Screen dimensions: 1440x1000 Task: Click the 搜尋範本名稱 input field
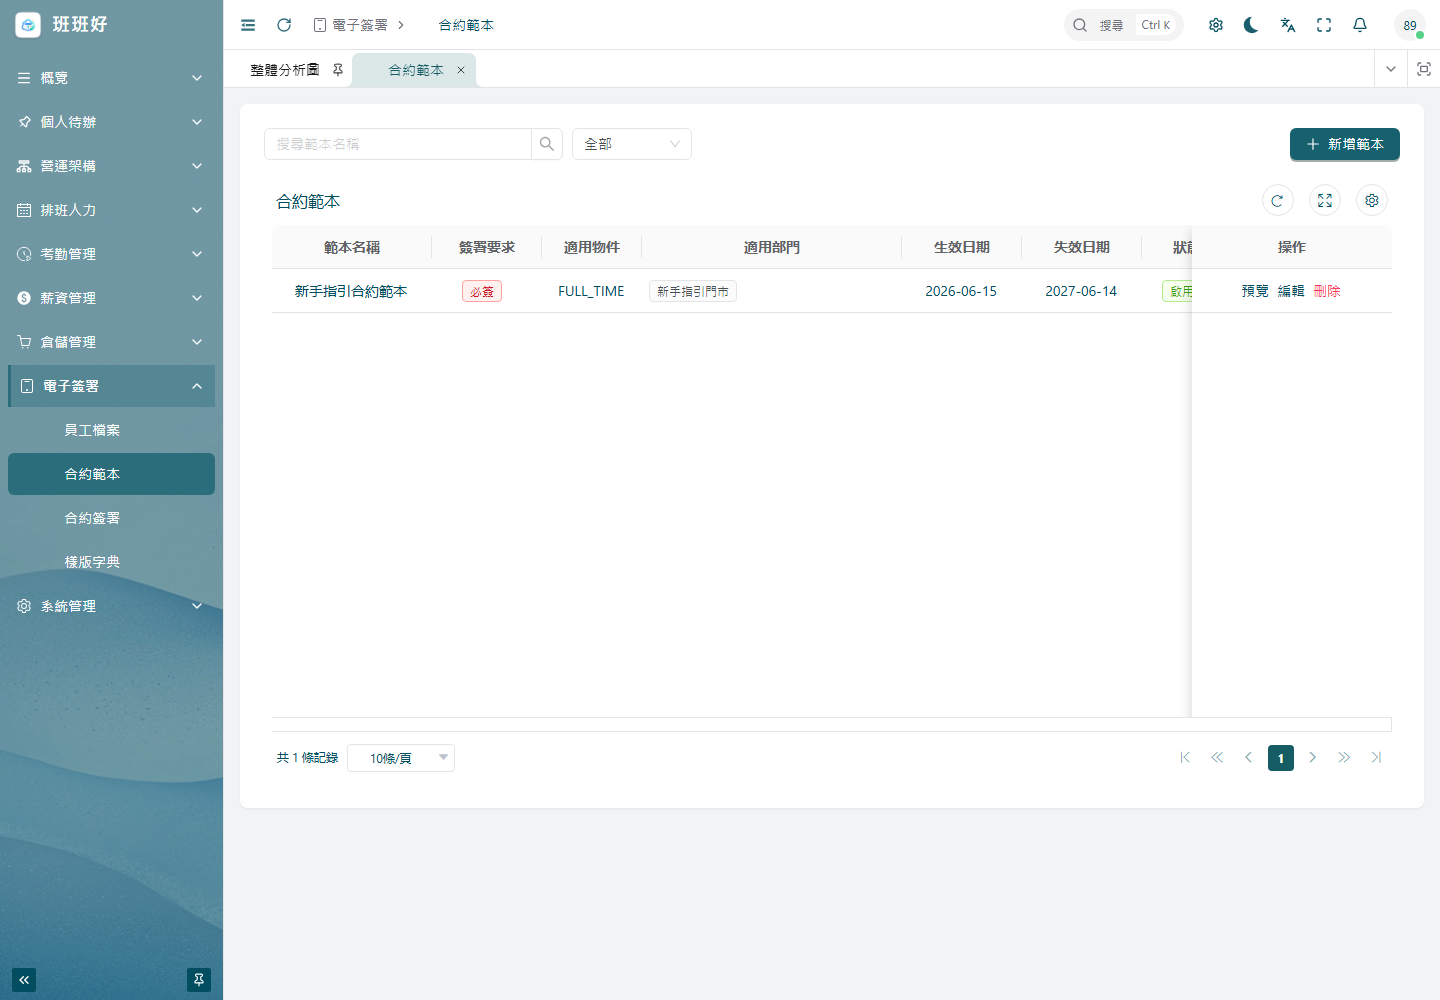[398, 144]
